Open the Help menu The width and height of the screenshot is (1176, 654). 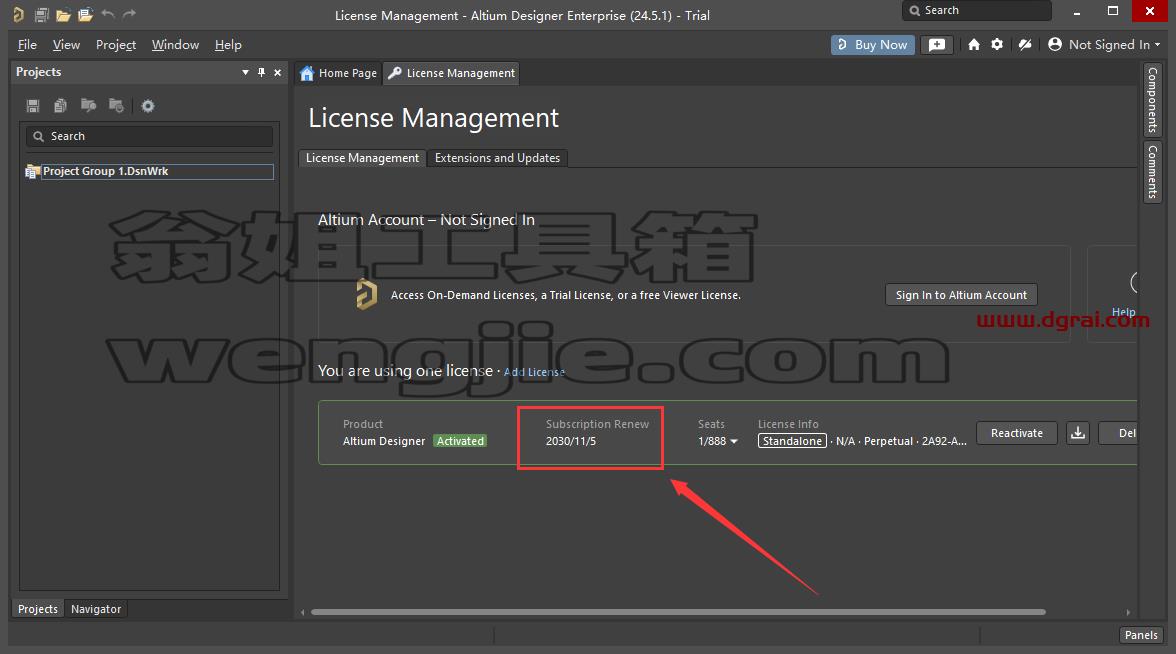pyautogui.click(x=228, y=45)
